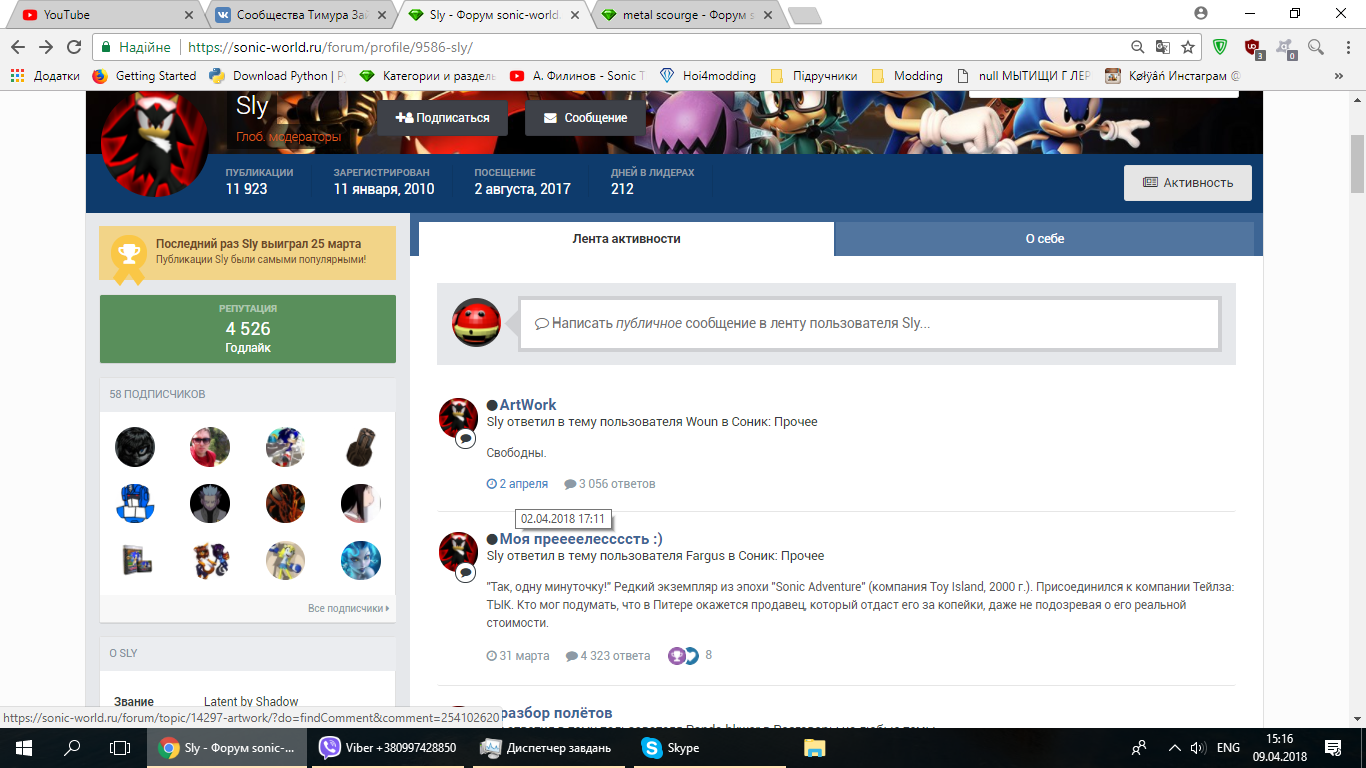Click the page vertical scrollbar
Image resolution: width=1366 pixels, height=768 pixels.
pyautogui.click(x=1357, y=400)
